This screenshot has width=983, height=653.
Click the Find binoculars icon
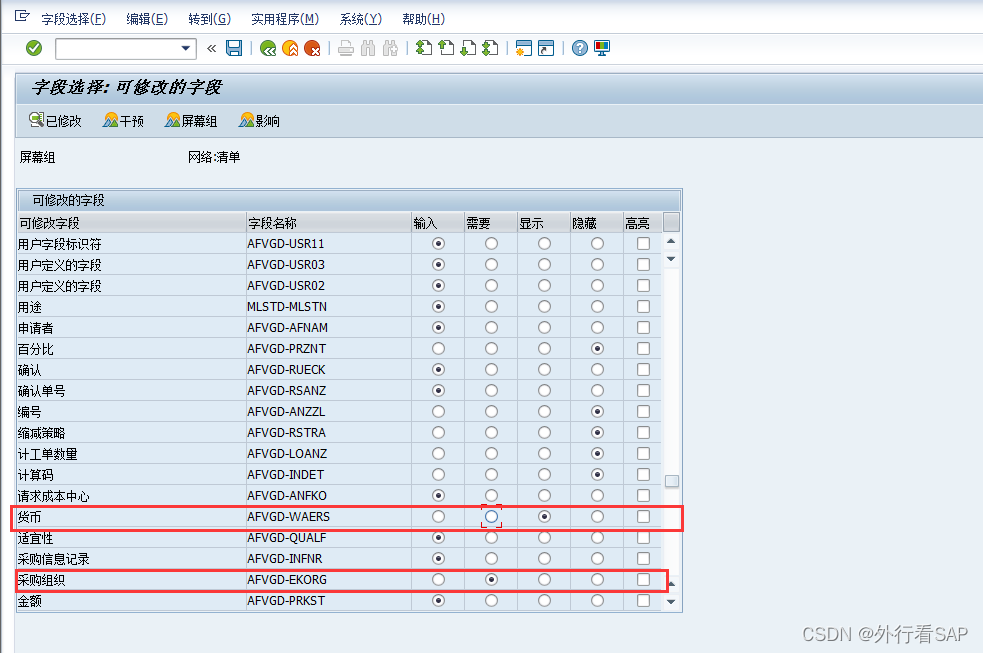[368, 48]
